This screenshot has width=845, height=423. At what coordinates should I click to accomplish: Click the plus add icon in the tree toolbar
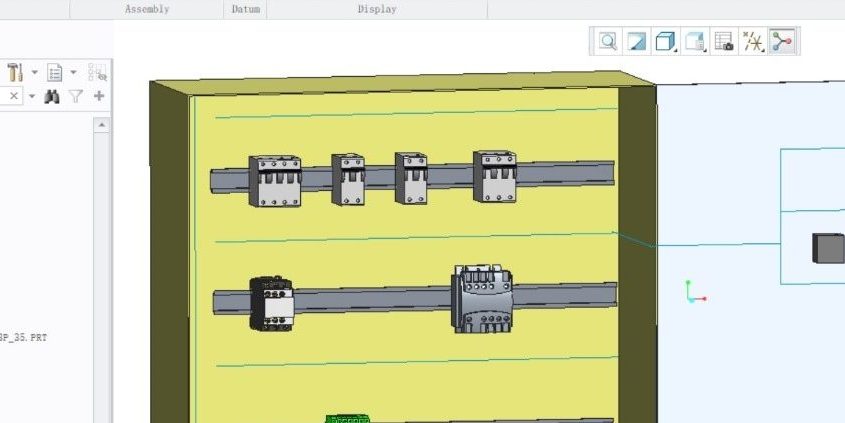pyautogui.click(x=99, y=96)
